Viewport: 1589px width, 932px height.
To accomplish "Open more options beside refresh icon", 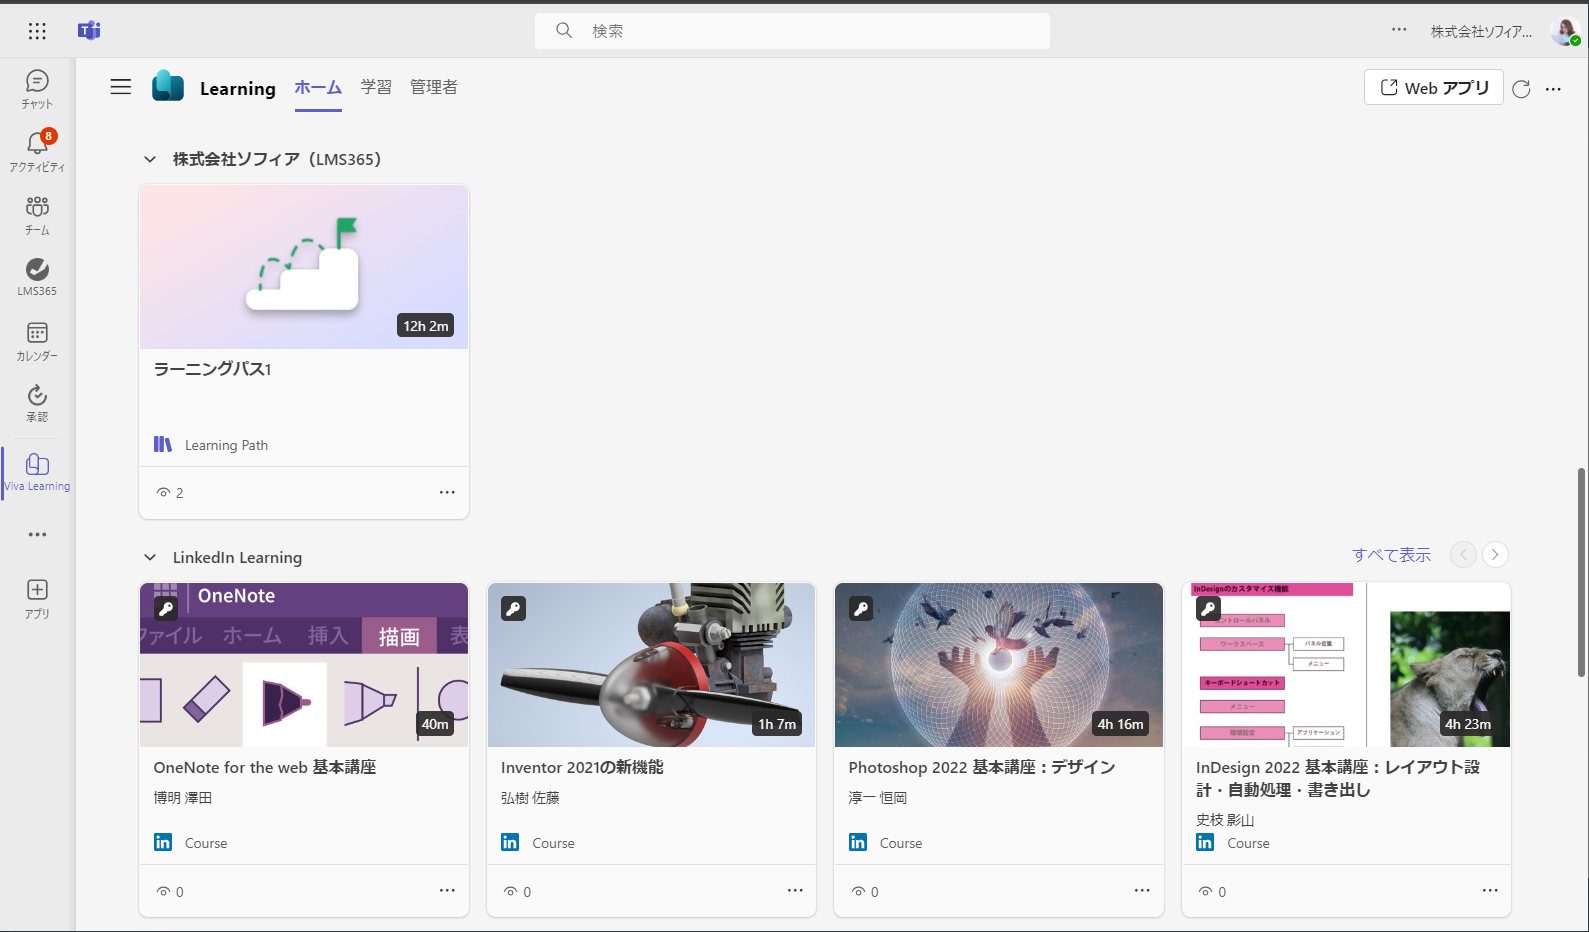I will 1553,89.
